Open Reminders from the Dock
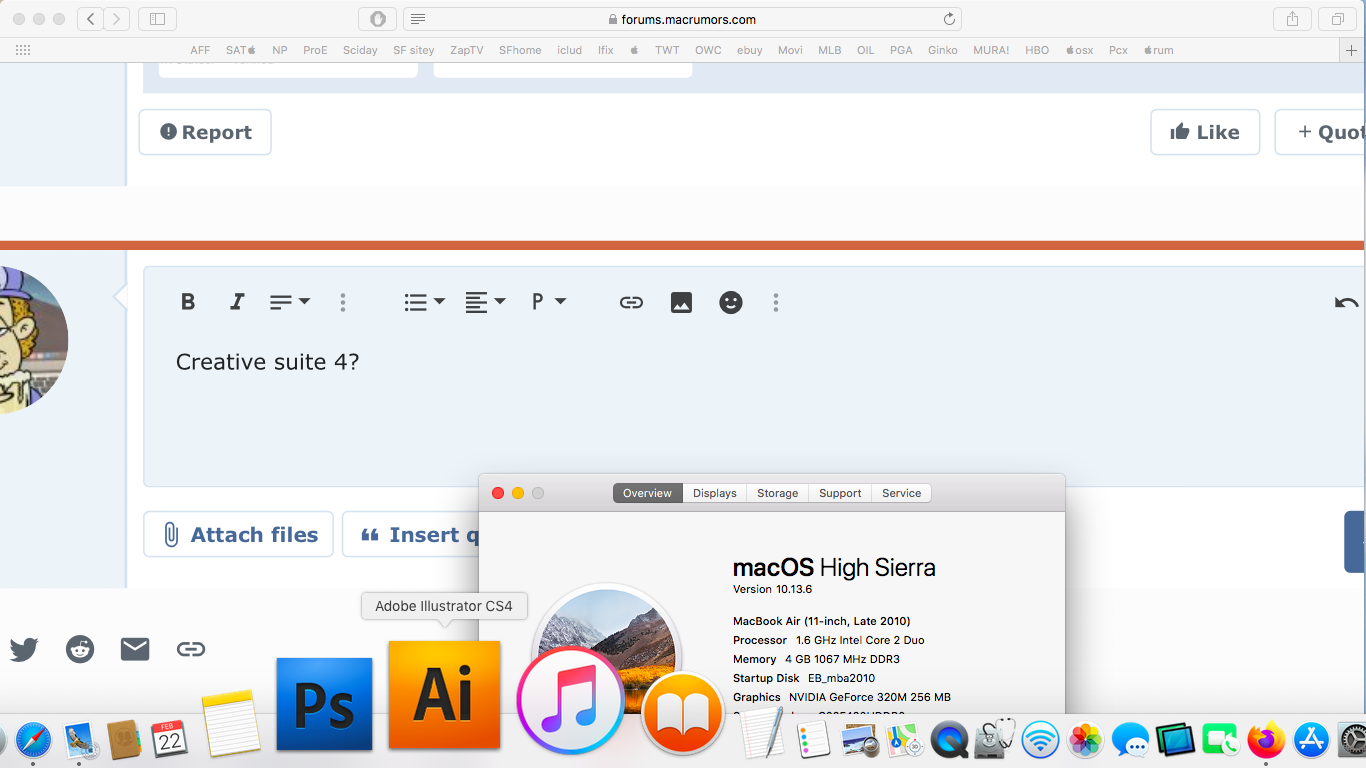This screenshot has width=1366, height=768. tap(816, 740)
